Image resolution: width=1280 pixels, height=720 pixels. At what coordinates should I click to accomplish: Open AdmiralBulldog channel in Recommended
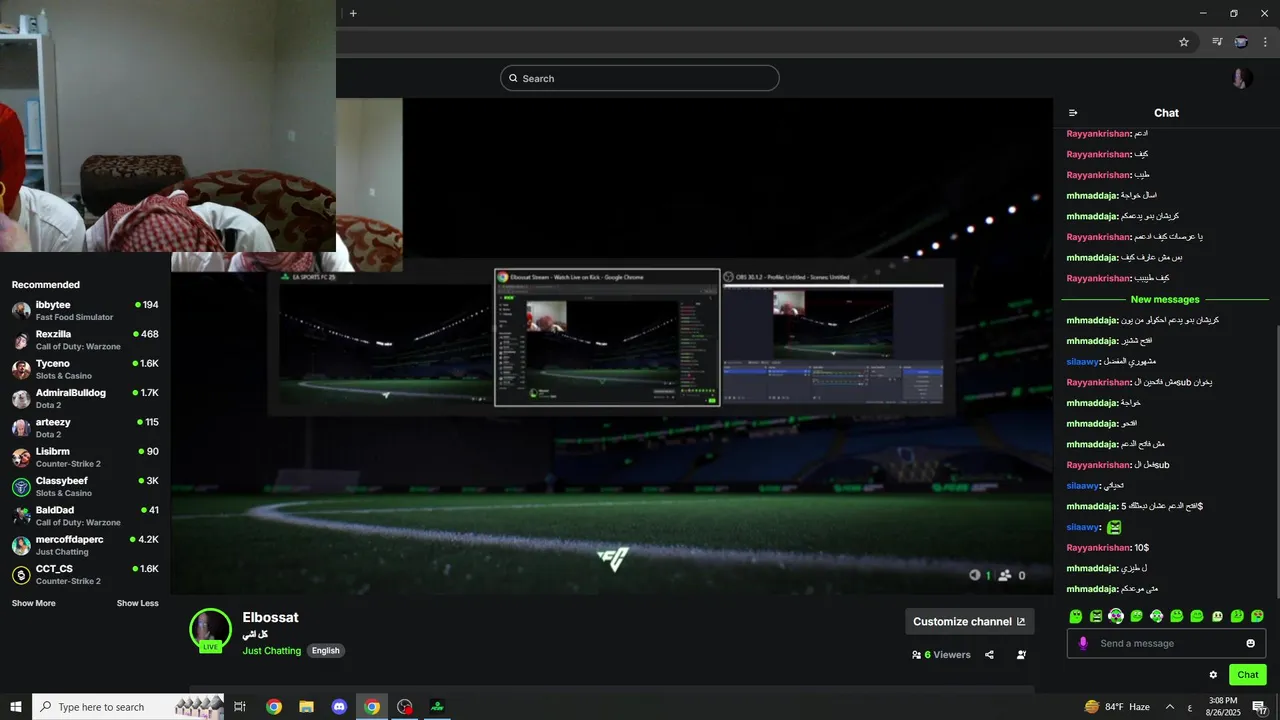point(85,398)
